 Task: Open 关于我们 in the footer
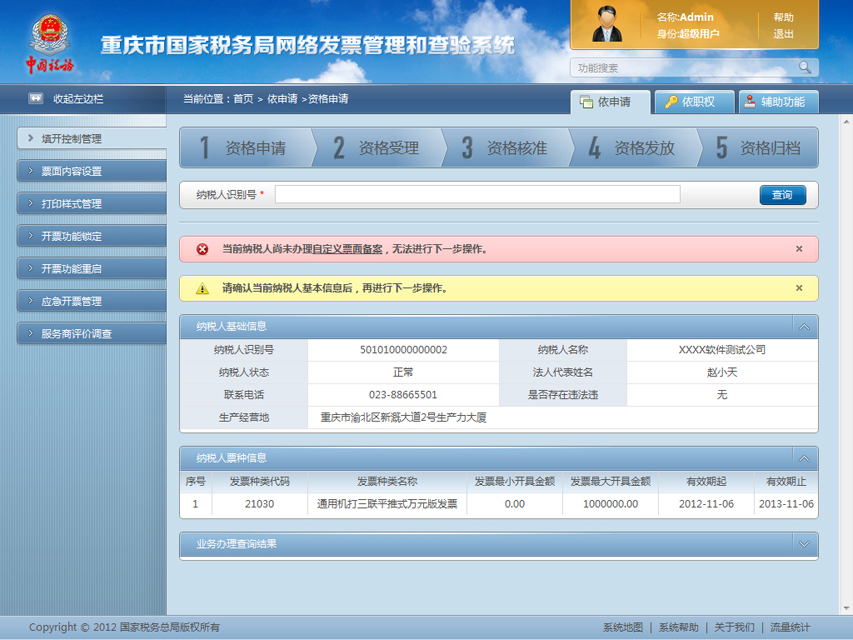(x=734, y=627)
